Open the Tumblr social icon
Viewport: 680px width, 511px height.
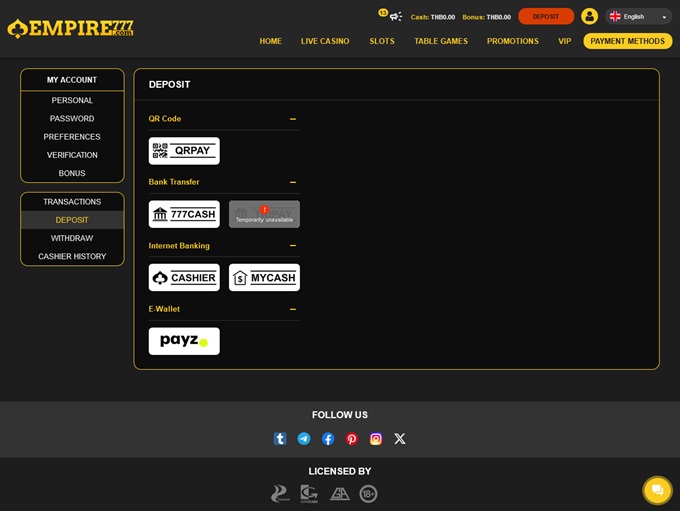click(x=280, y=439)
